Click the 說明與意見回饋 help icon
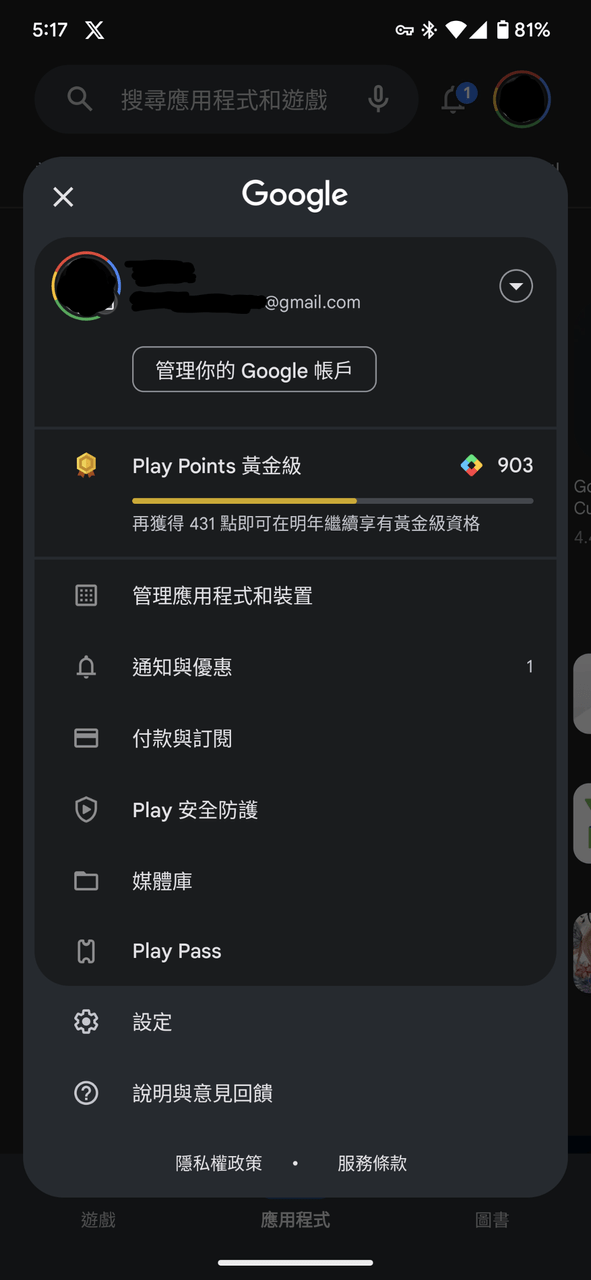Viewport: 591px width, 1280px height. tap(86, 1093)
